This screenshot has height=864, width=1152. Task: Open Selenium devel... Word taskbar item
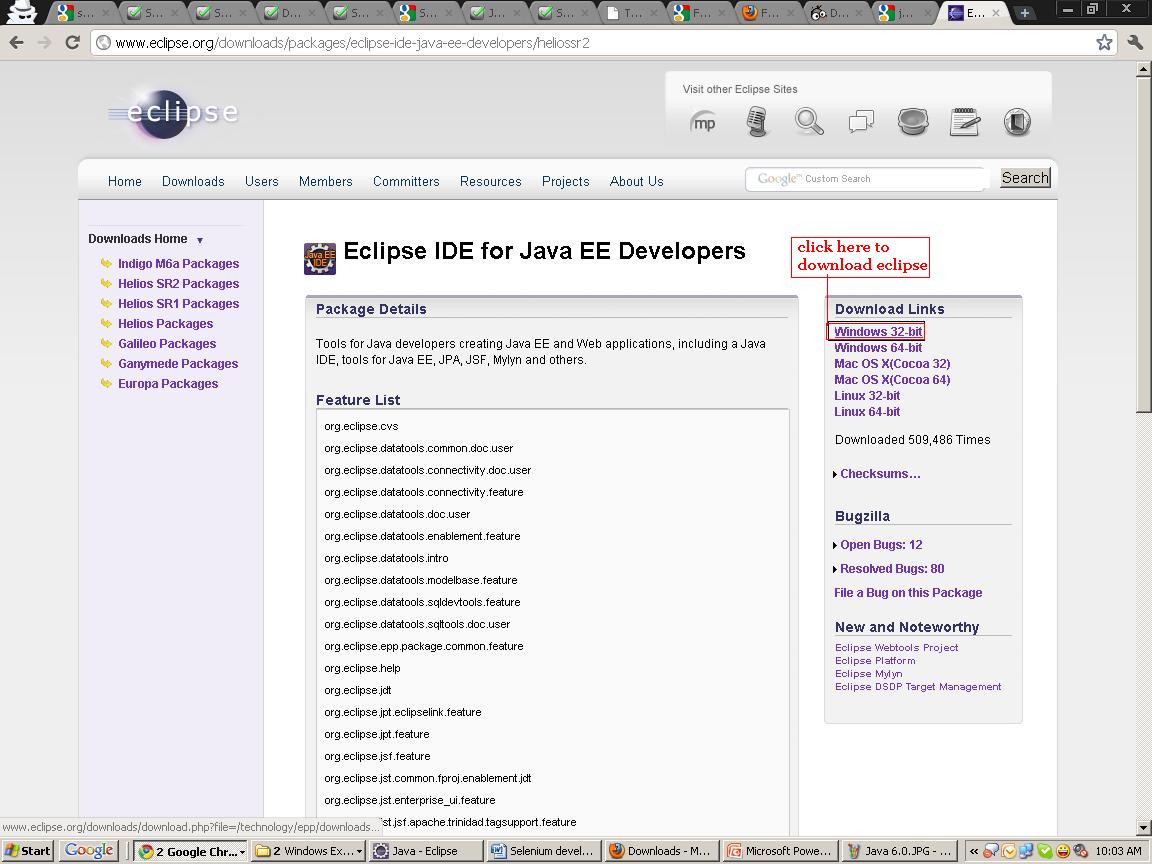pyautogui.click(x=543, y=851)
